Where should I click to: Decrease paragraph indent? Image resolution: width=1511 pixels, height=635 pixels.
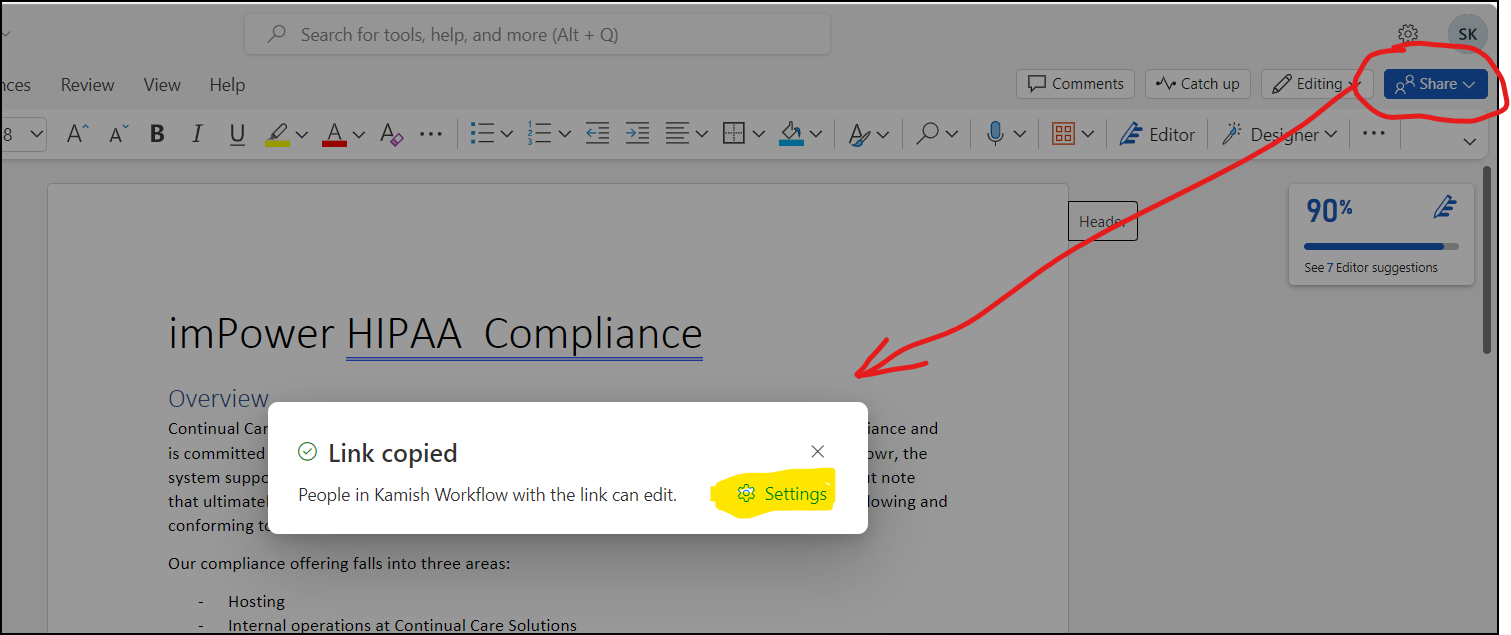[597, 133]
